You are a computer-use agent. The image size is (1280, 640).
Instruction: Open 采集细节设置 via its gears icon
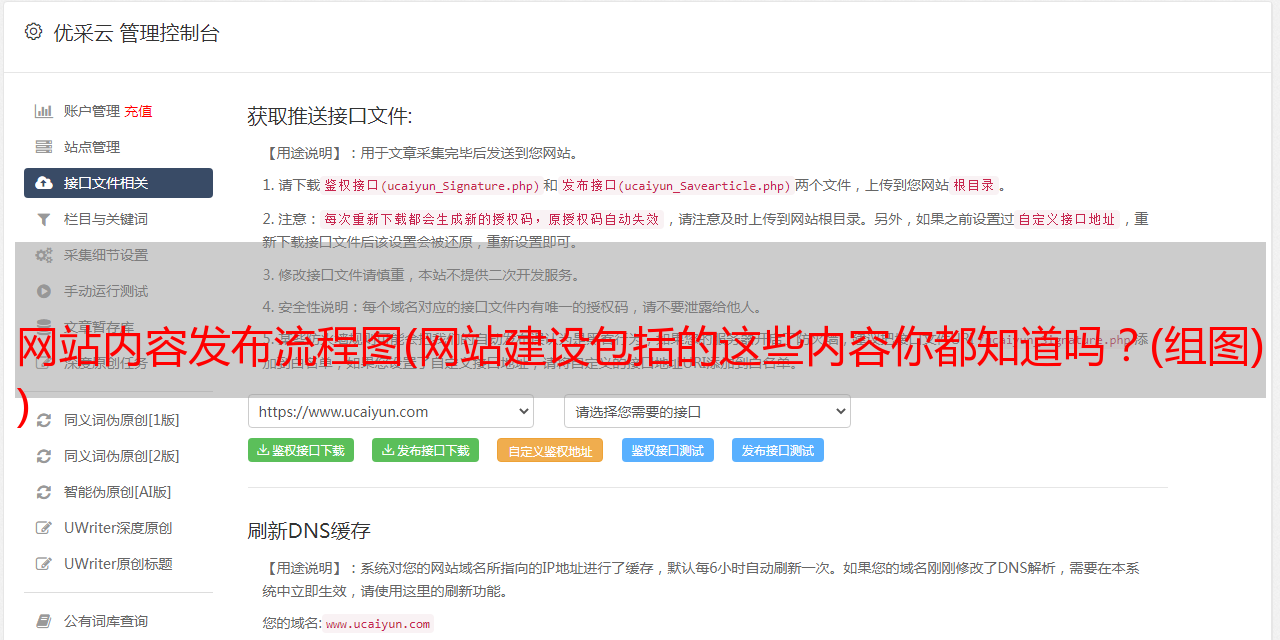44,255
